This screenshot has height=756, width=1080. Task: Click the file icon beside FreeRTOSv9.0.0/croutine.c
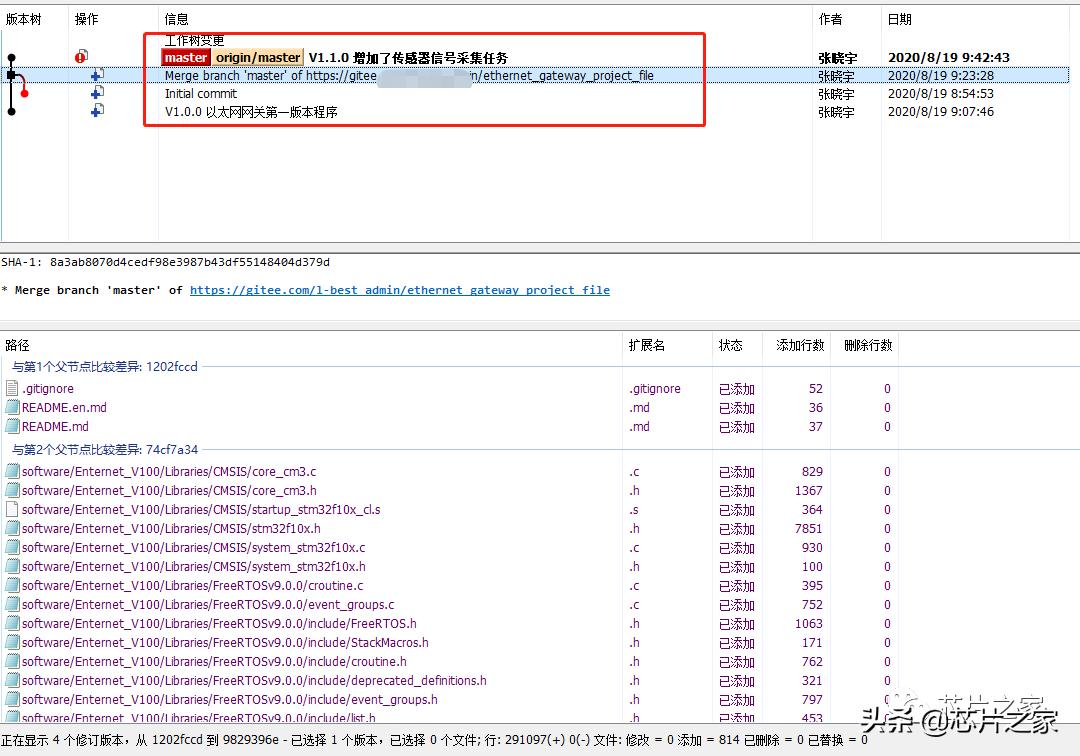pos(12,585)
